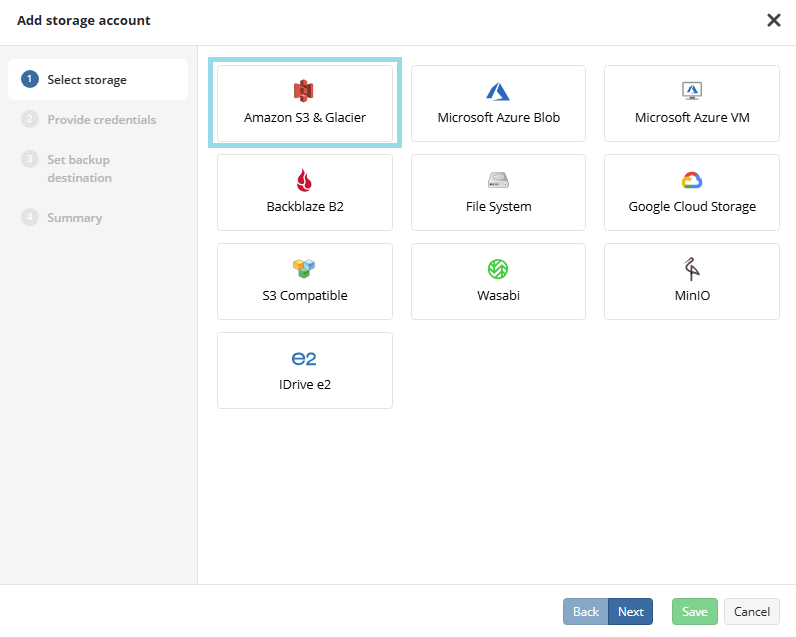Screen dimensions: 796x637
Task: Close the Add storage account dialog
Action: coord(774,20)
